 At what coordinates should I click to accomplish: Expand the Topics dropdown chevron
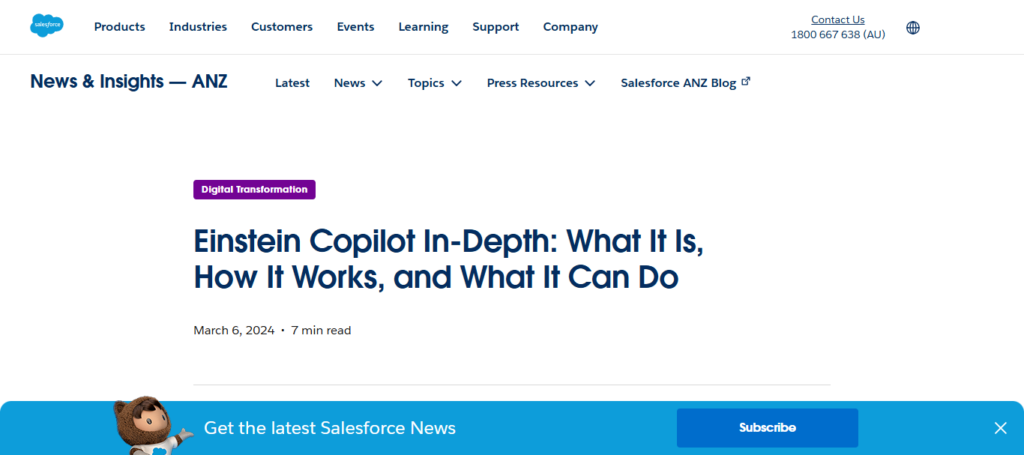click(x=456, y=84)
